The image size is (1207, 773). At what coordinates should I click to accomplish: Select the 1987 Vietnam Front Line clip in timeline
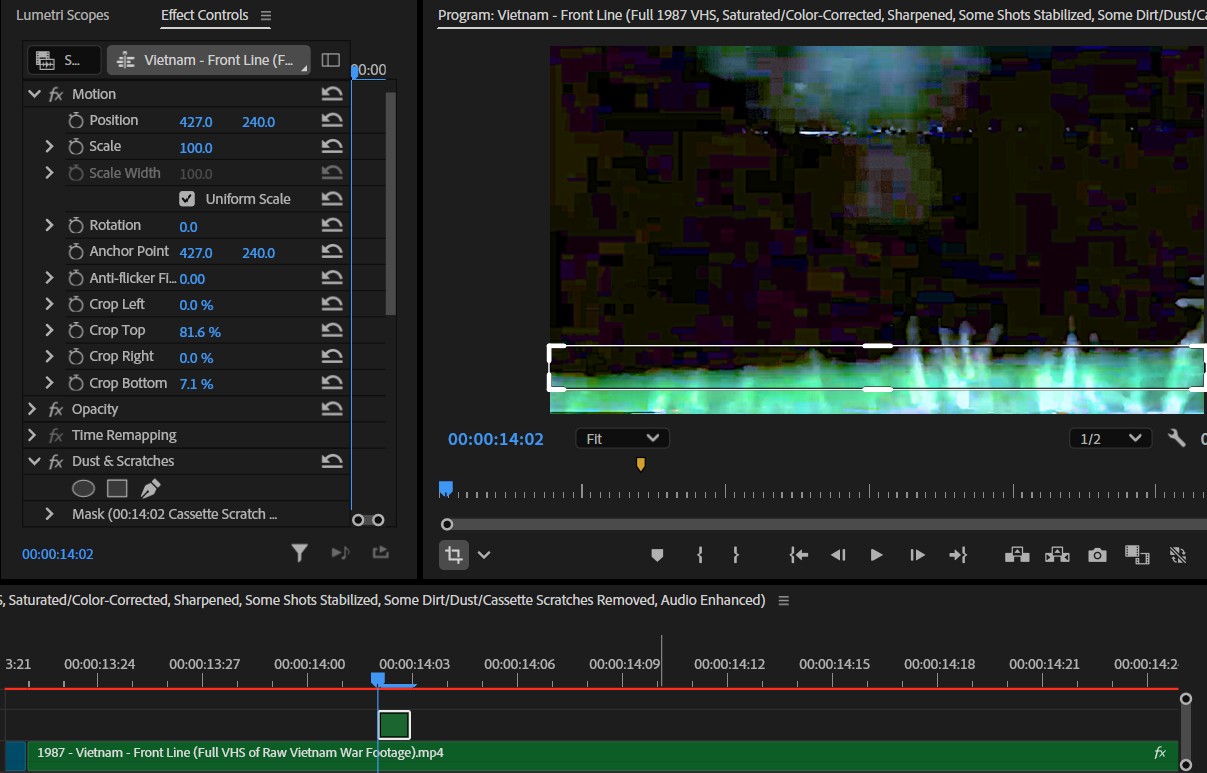(602, 753)
